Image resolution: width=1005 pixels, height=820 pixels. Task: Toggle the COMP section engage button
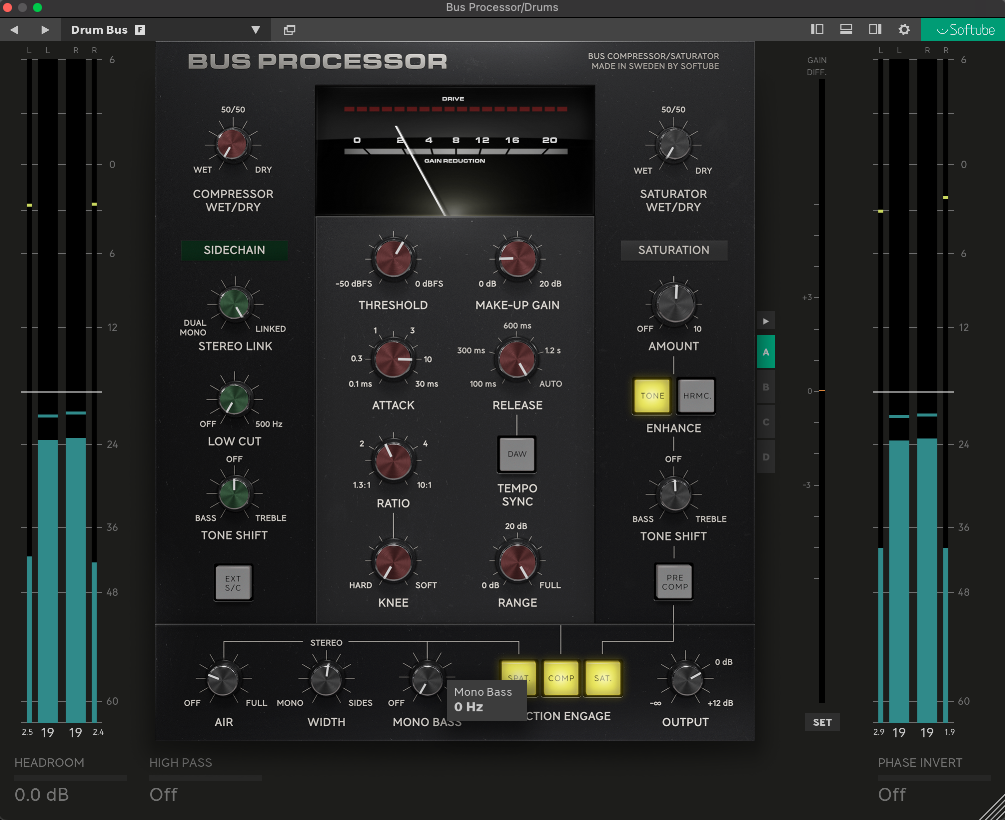[561, 678]
